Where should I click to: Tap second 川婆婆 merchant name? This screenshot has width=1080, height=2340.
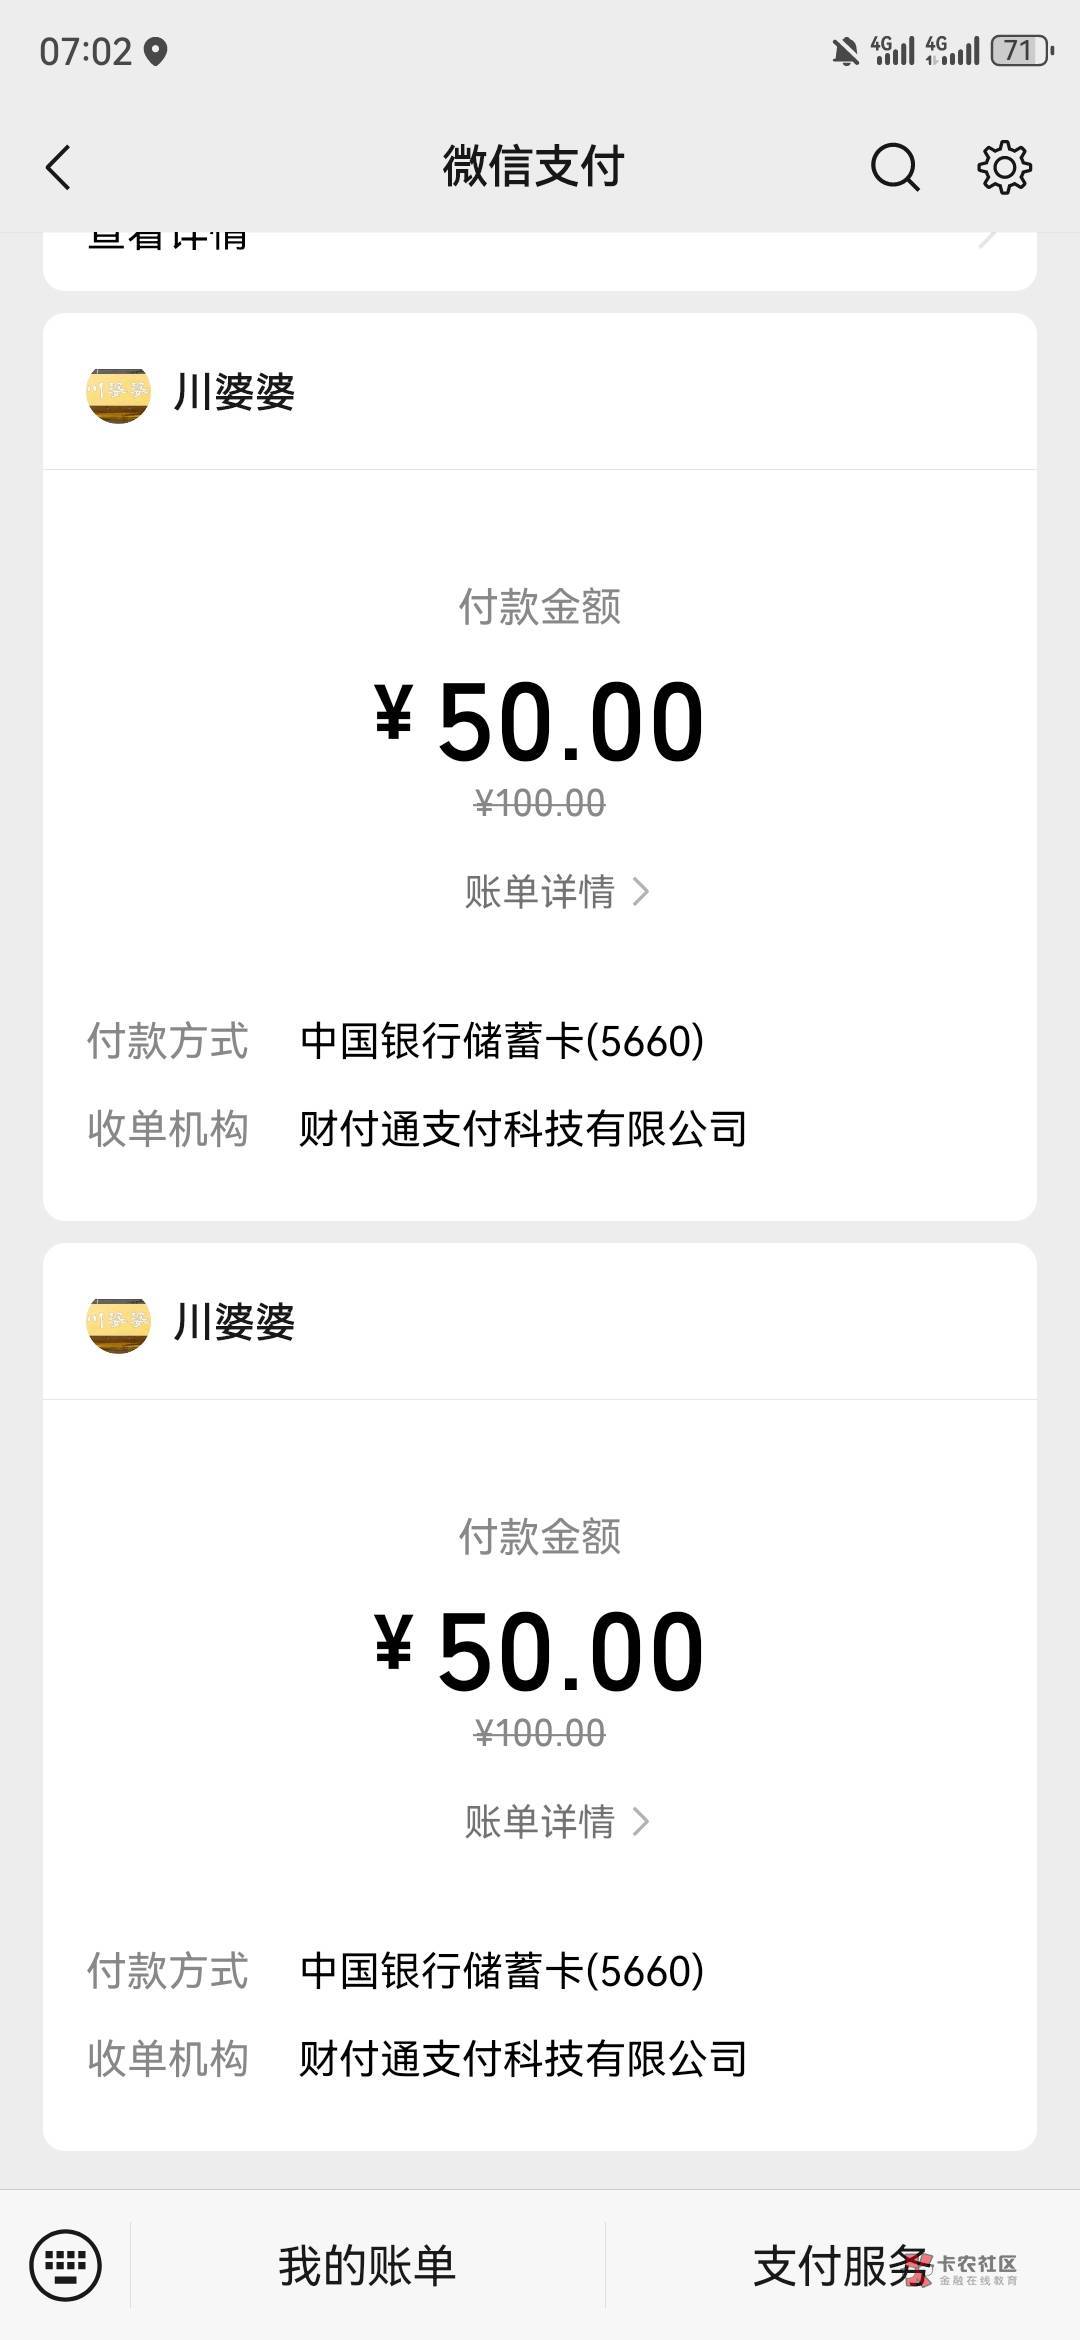[x=234, y=1322]
